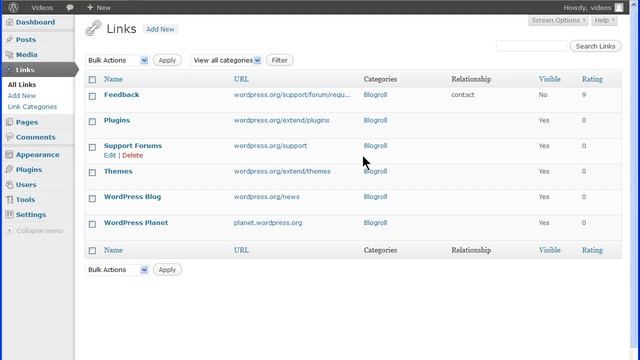Viewport: 640px width, 360px height.
Task: Open the Posts menu
Action: [x=26, y=40]
